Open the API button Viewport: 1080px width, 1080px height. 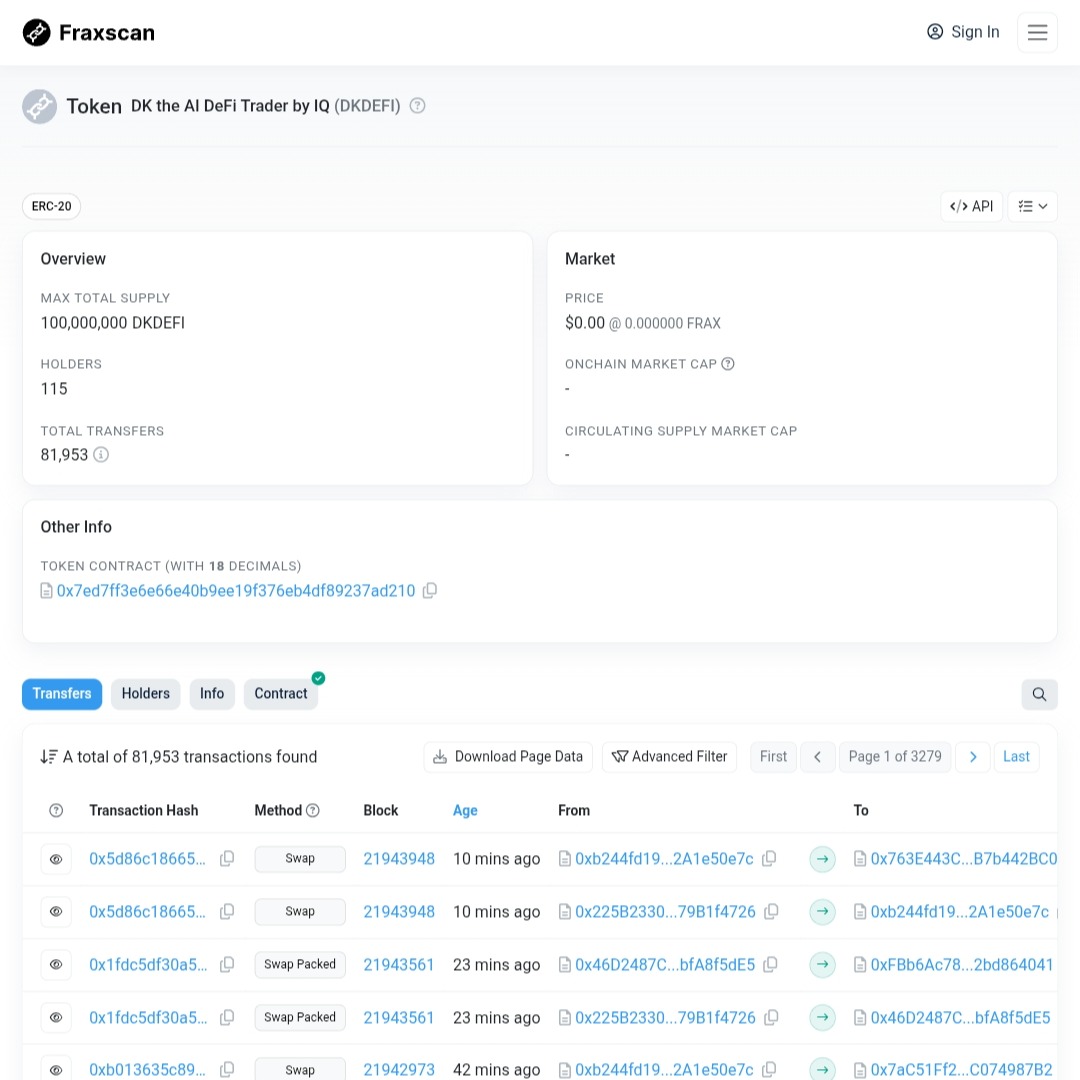coord(971,206)
